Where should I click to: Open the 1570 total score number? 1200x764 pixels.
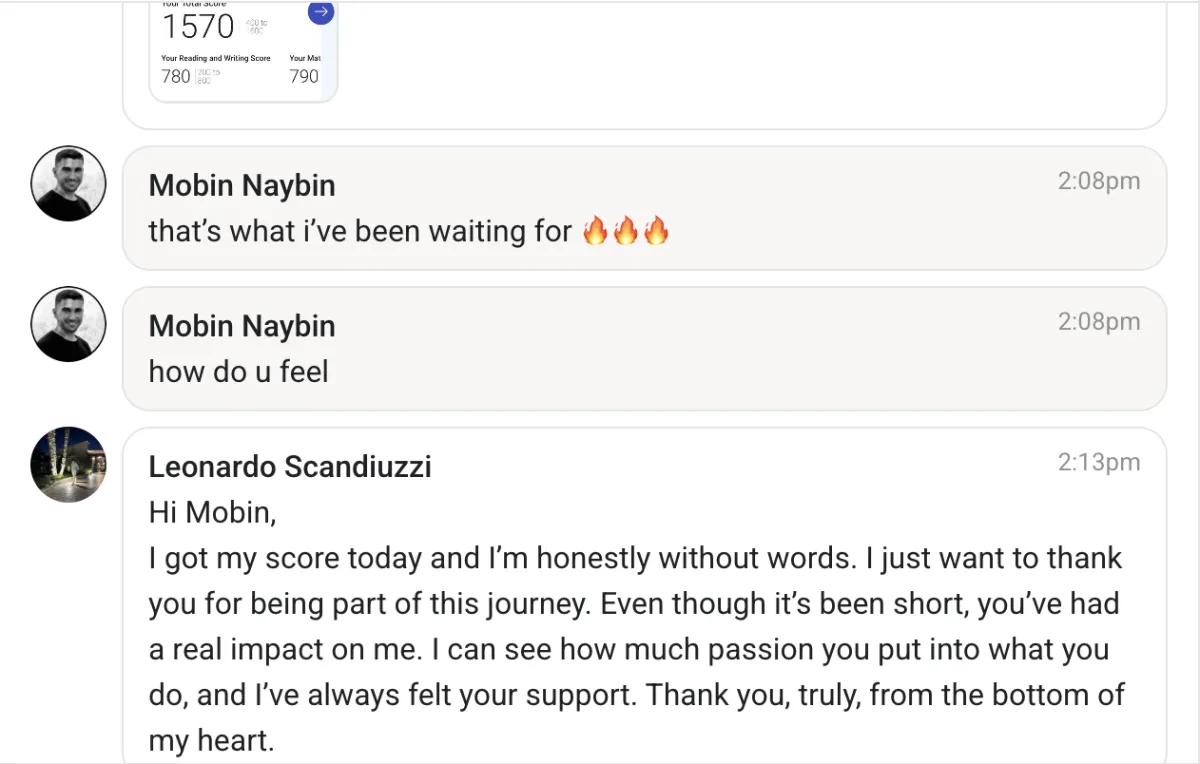198,27
